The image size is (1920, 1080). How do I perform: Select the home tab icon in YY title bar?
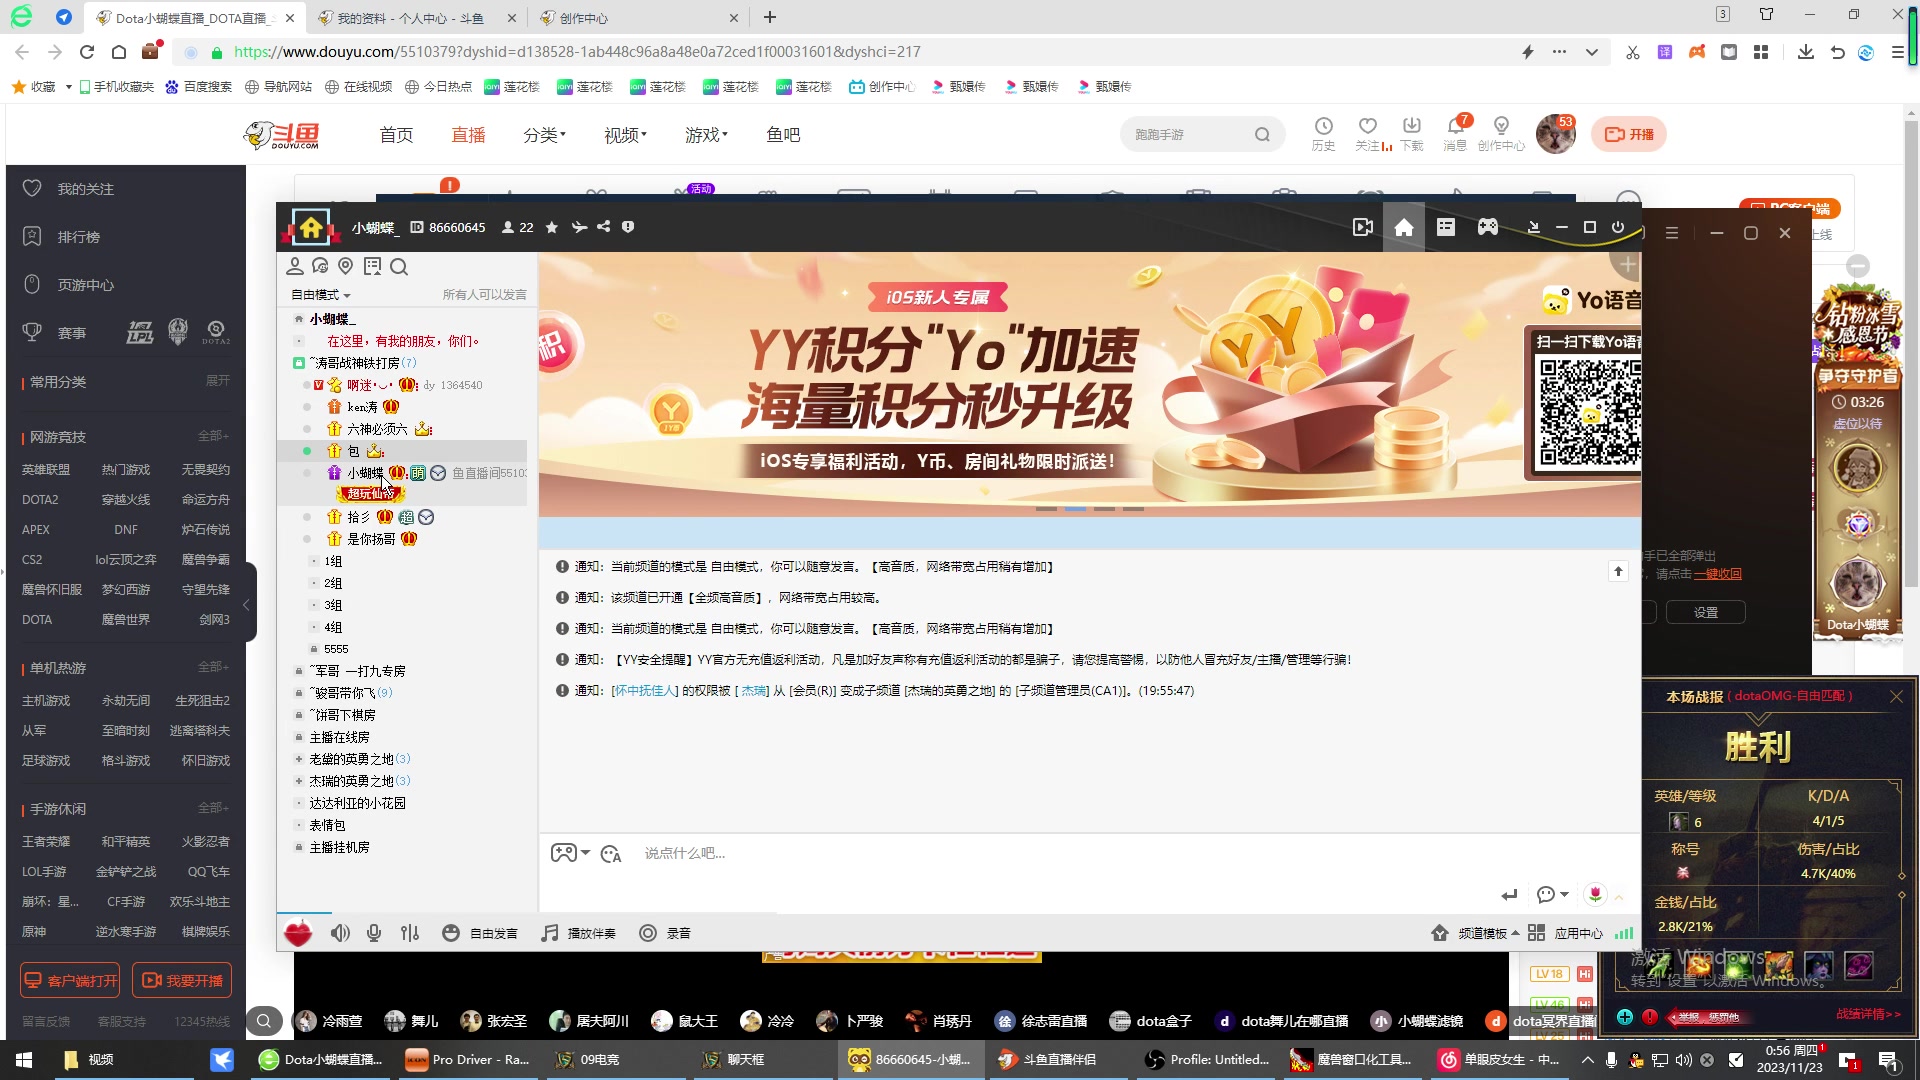[1404, 227]
